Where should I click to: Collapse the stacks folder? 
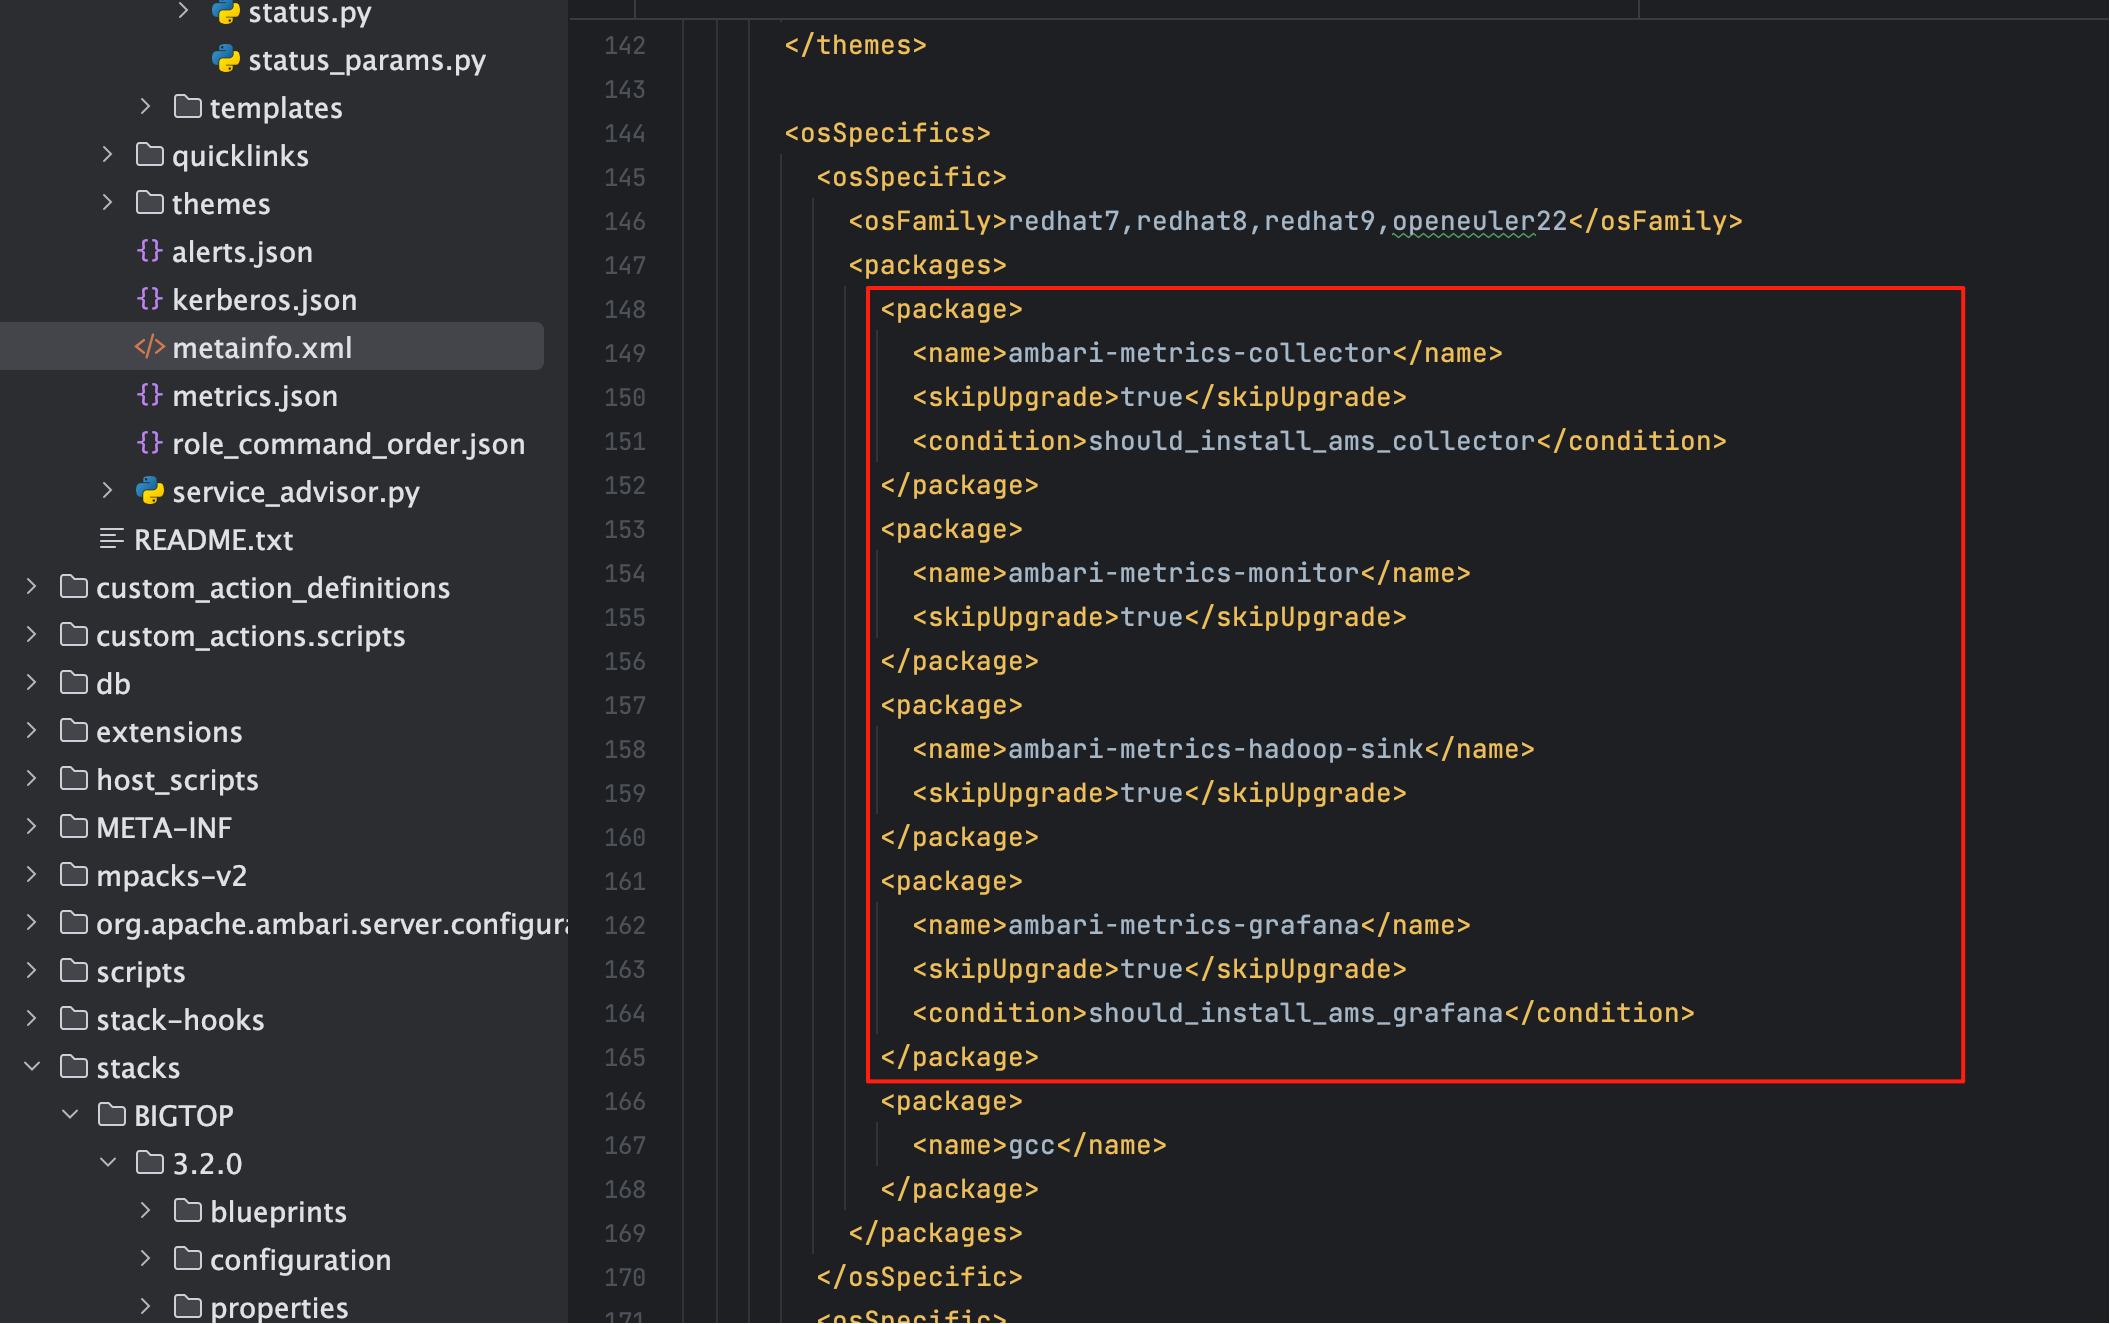click(32, 1067)
